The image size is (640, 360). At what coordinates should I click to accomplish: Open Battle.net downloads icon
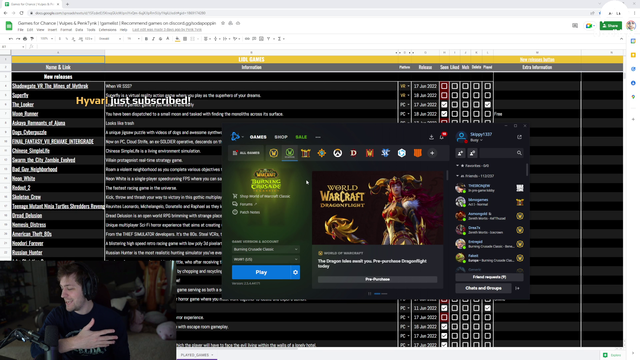[x=431, y=137]
